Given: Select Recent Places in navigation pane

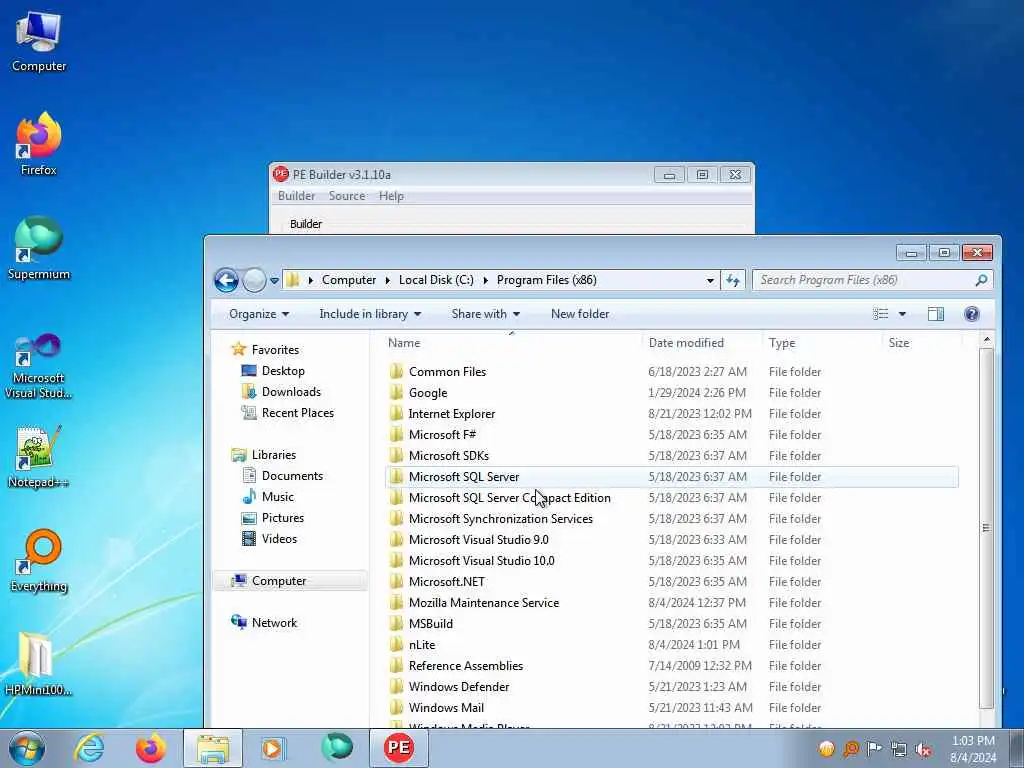Looking at the screenshot, I should click(x=298, y=413).
